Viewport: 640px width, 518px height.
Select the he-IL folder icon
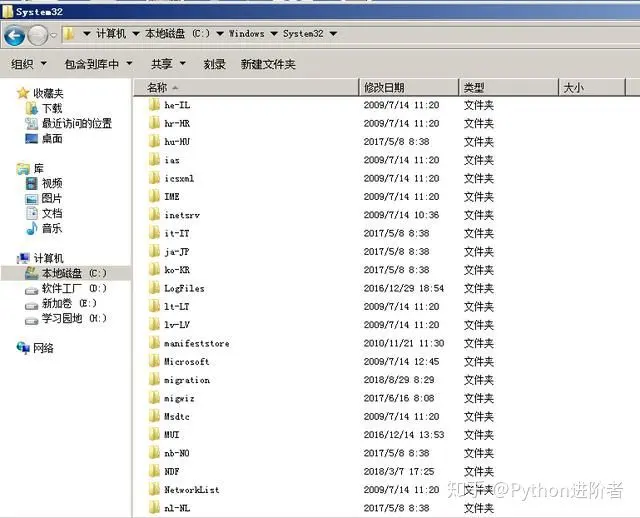point(154,105)
